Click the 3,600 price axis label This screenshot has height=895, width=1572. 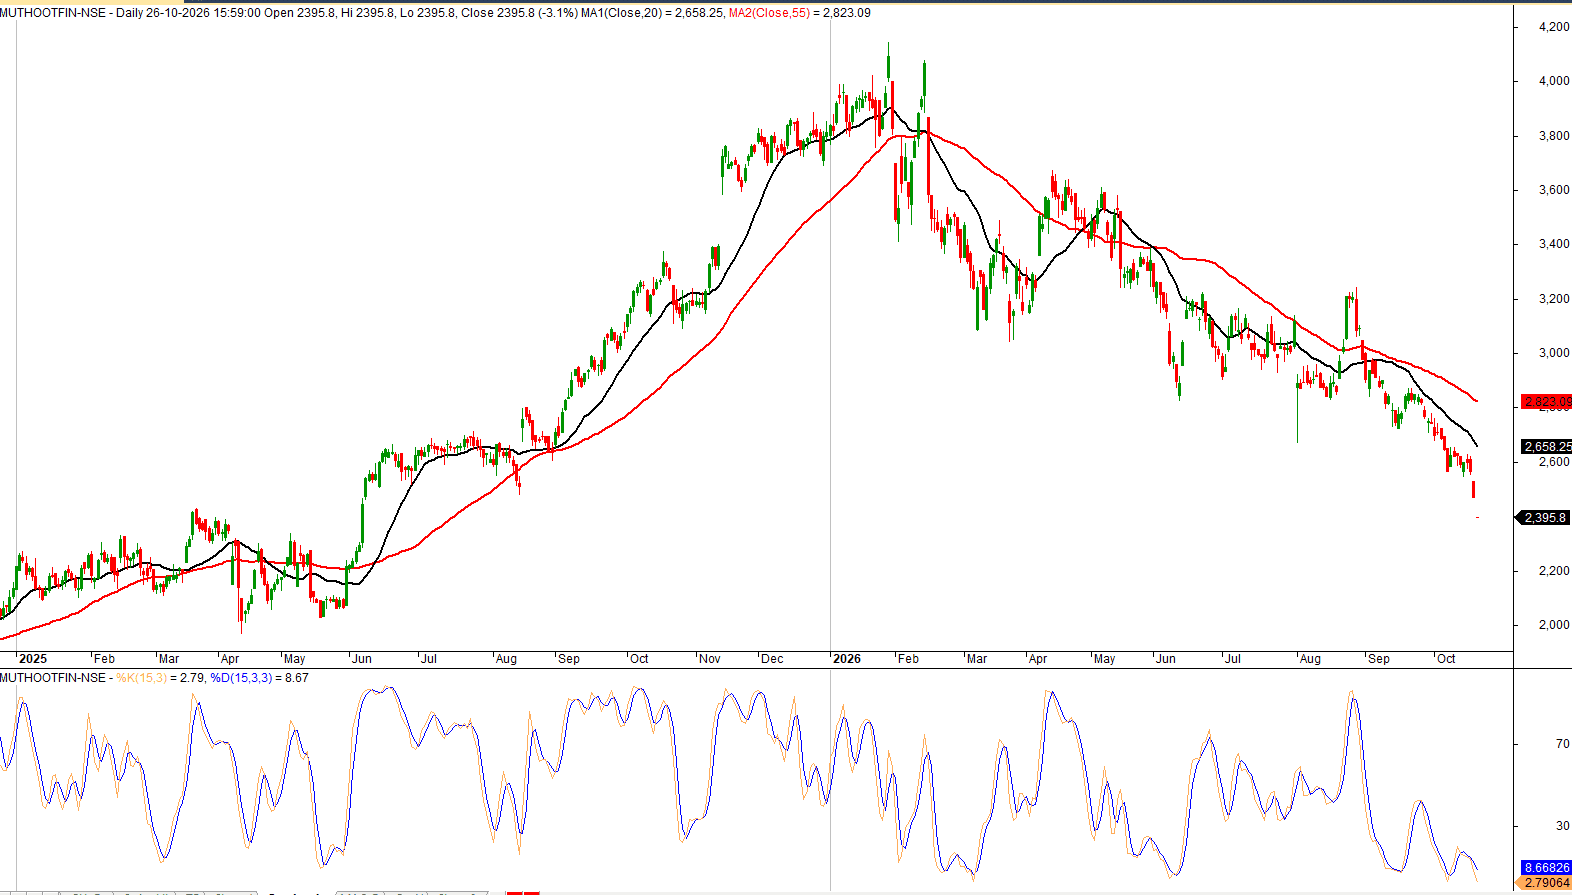[1554, 190]
